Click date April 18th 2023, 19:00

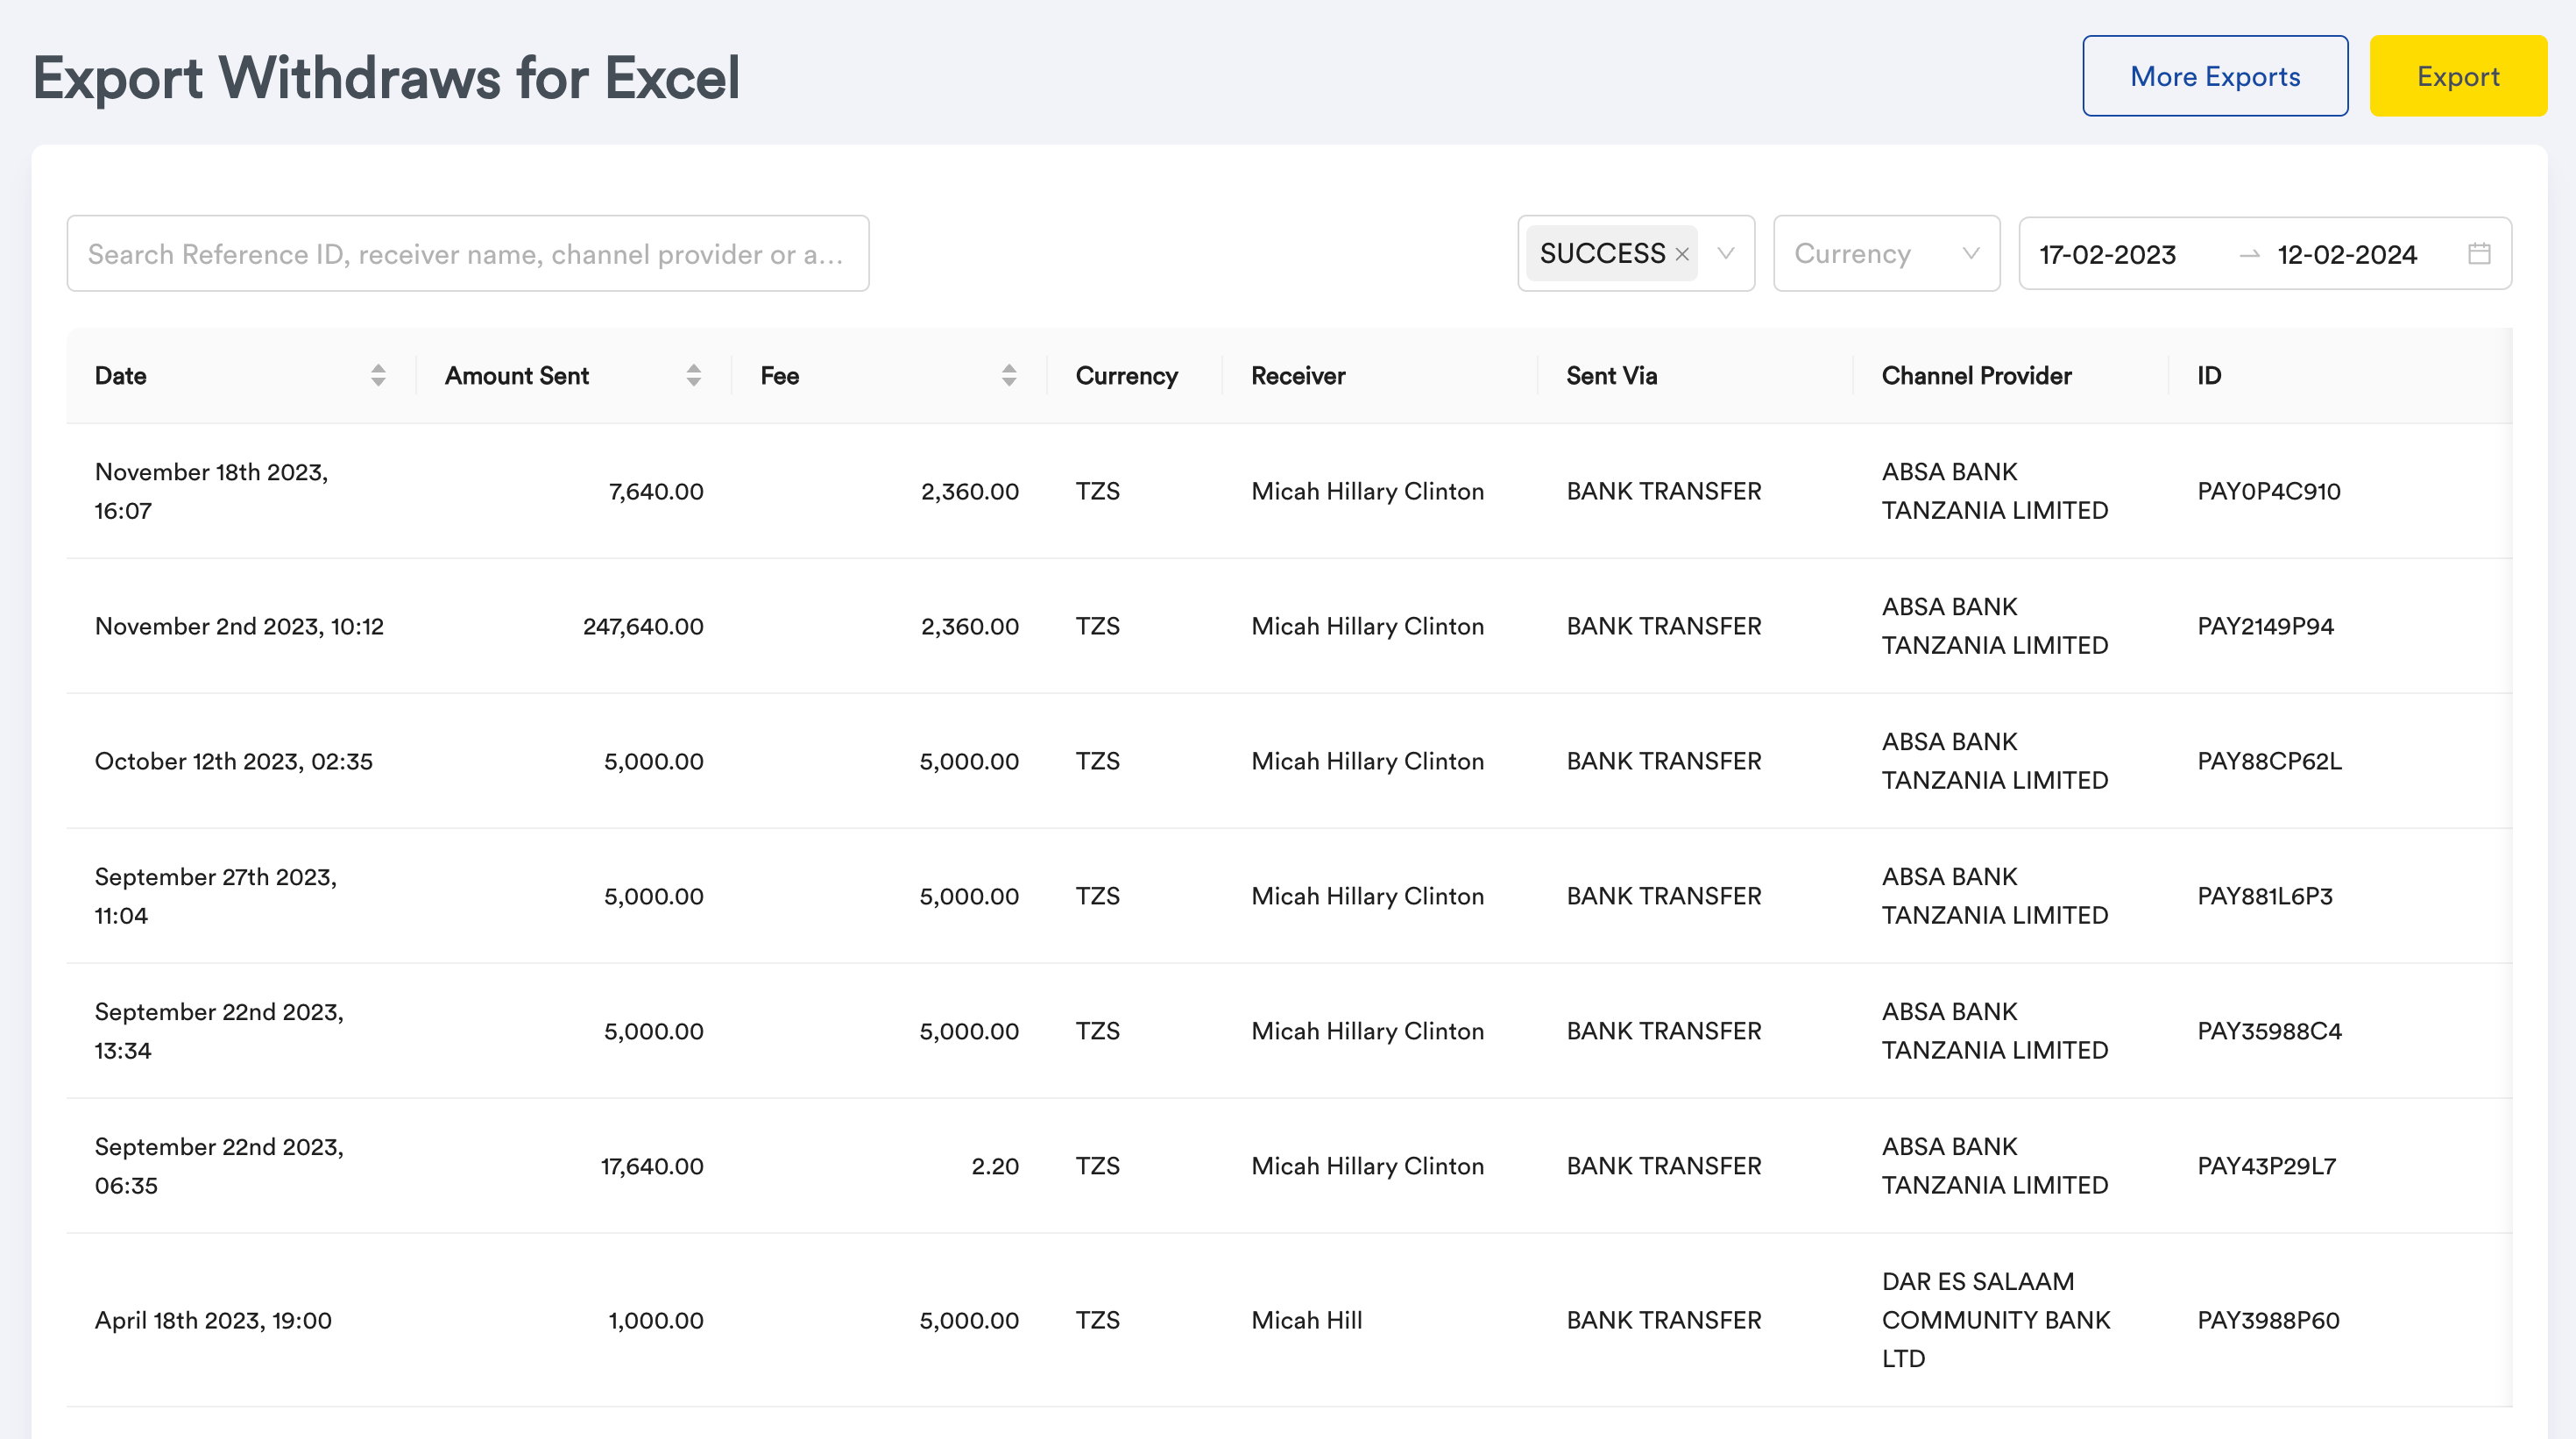213,1321
